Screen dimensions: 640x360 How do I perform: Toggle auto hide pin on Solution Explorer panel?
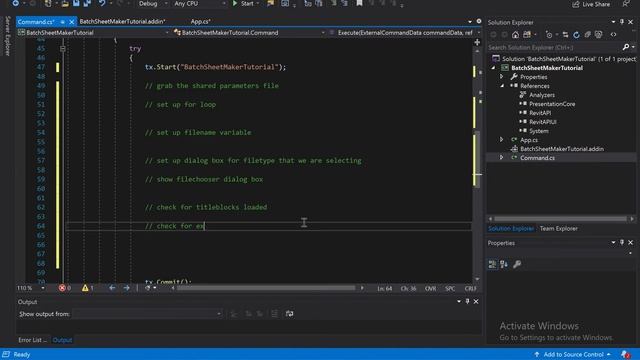(x=622, y=22)
